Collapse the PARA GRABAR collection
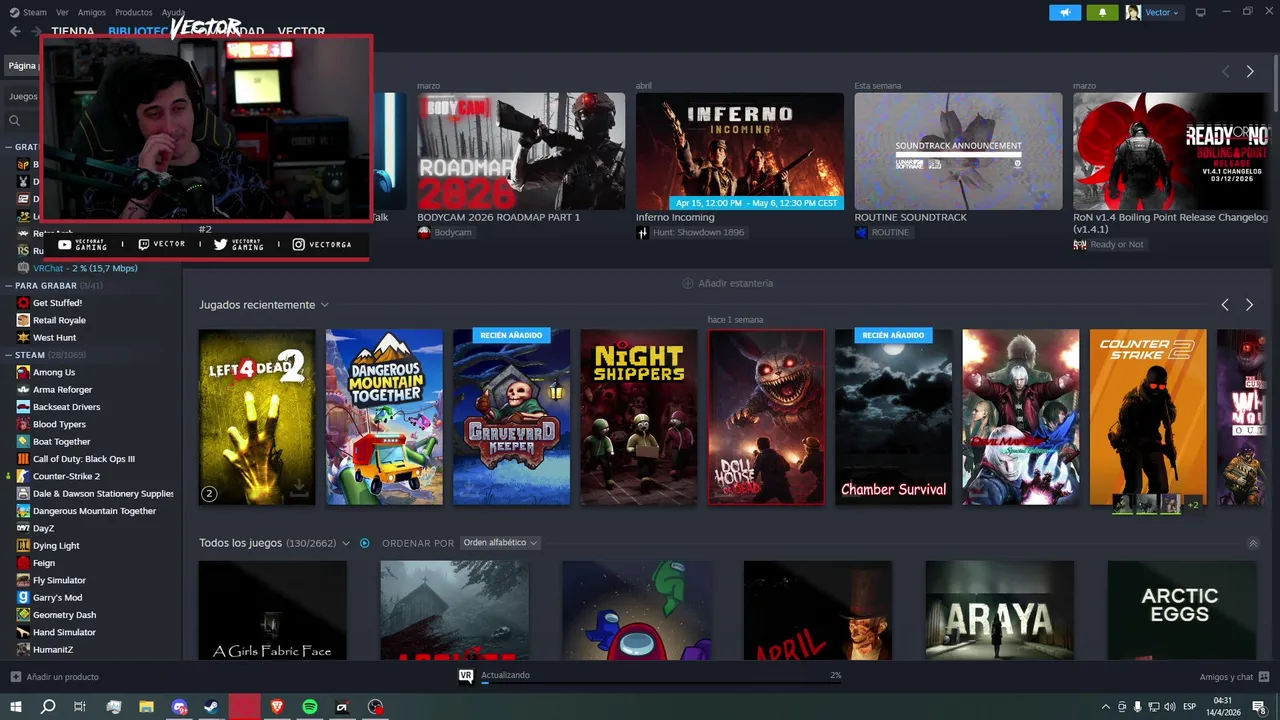Screen dimensions: 1280x720 [9, 286]
